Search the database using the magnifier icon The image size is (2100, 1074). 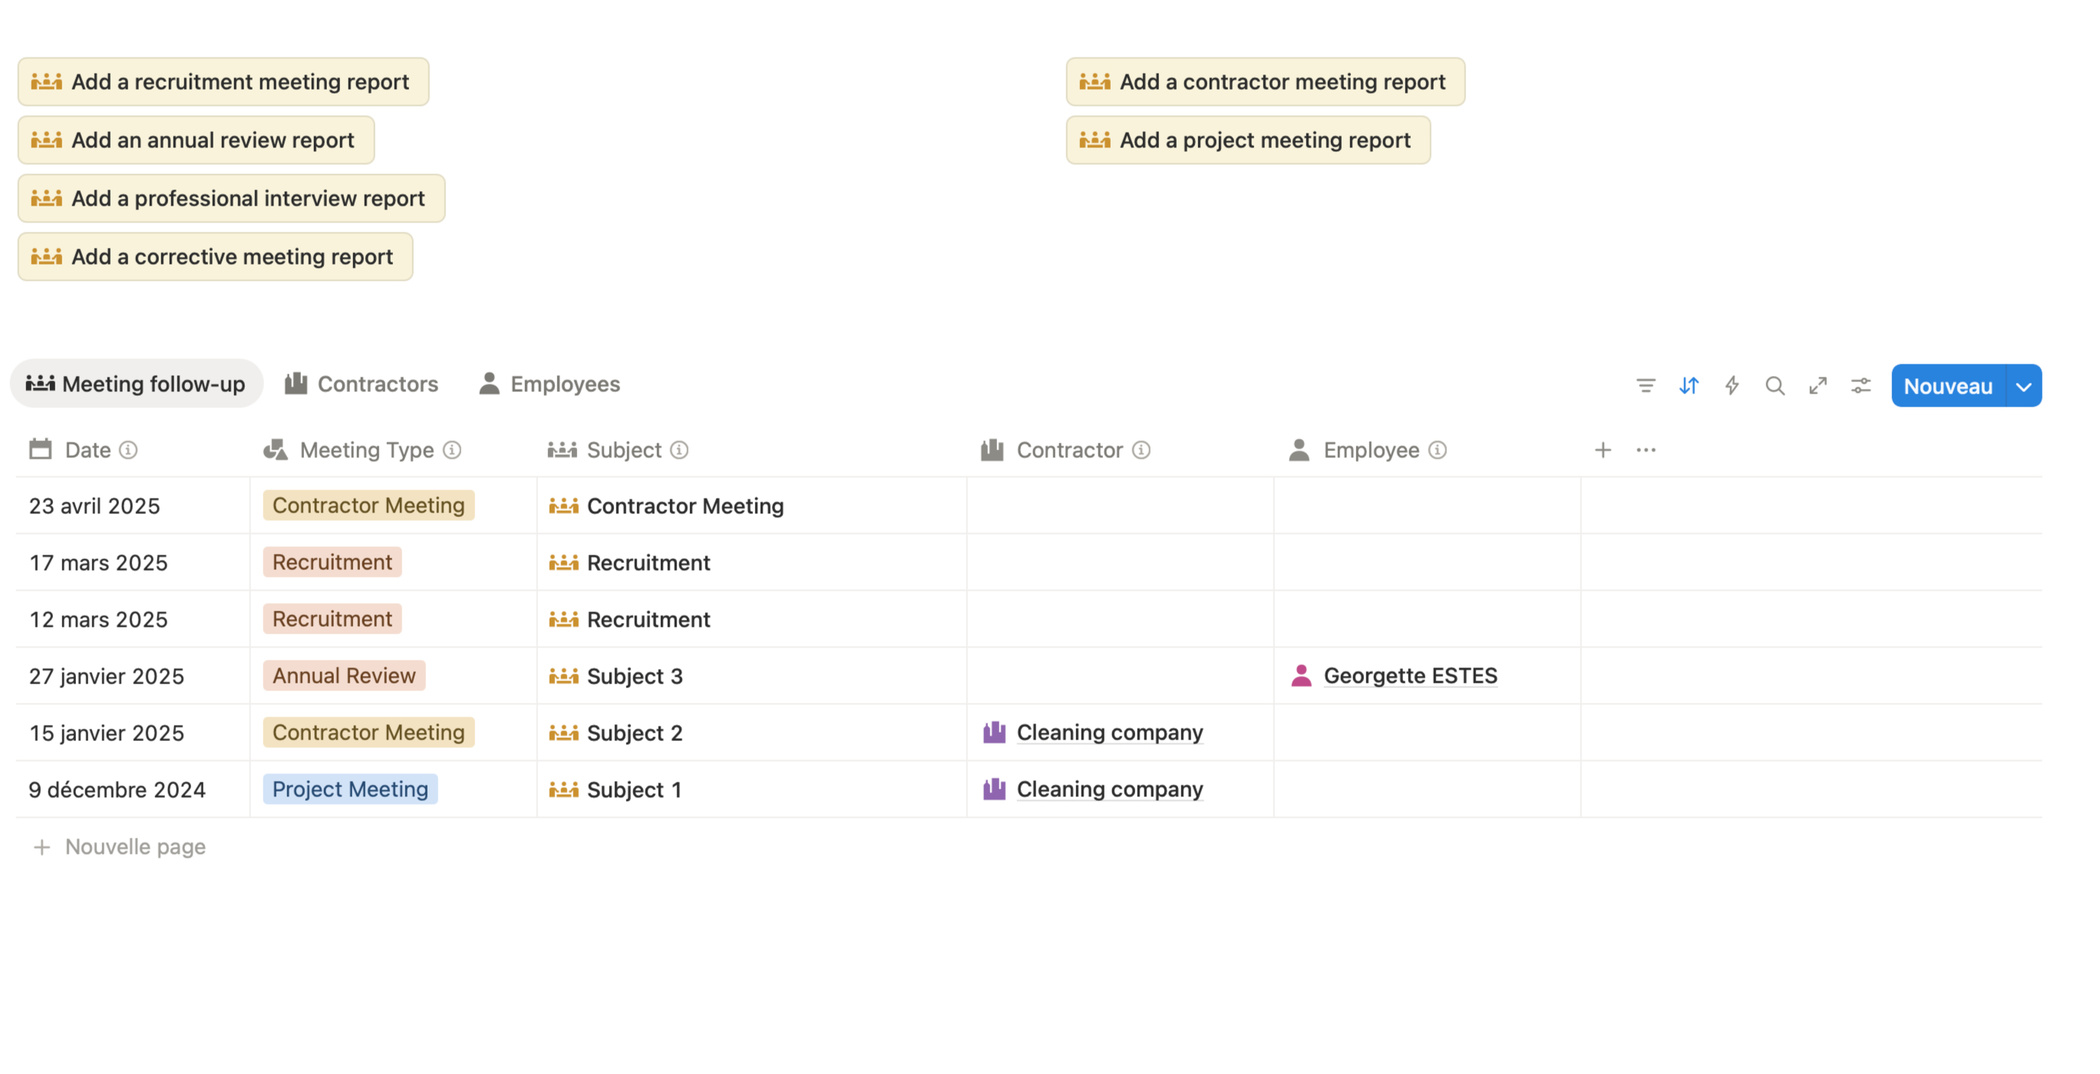pos(1775,385)
